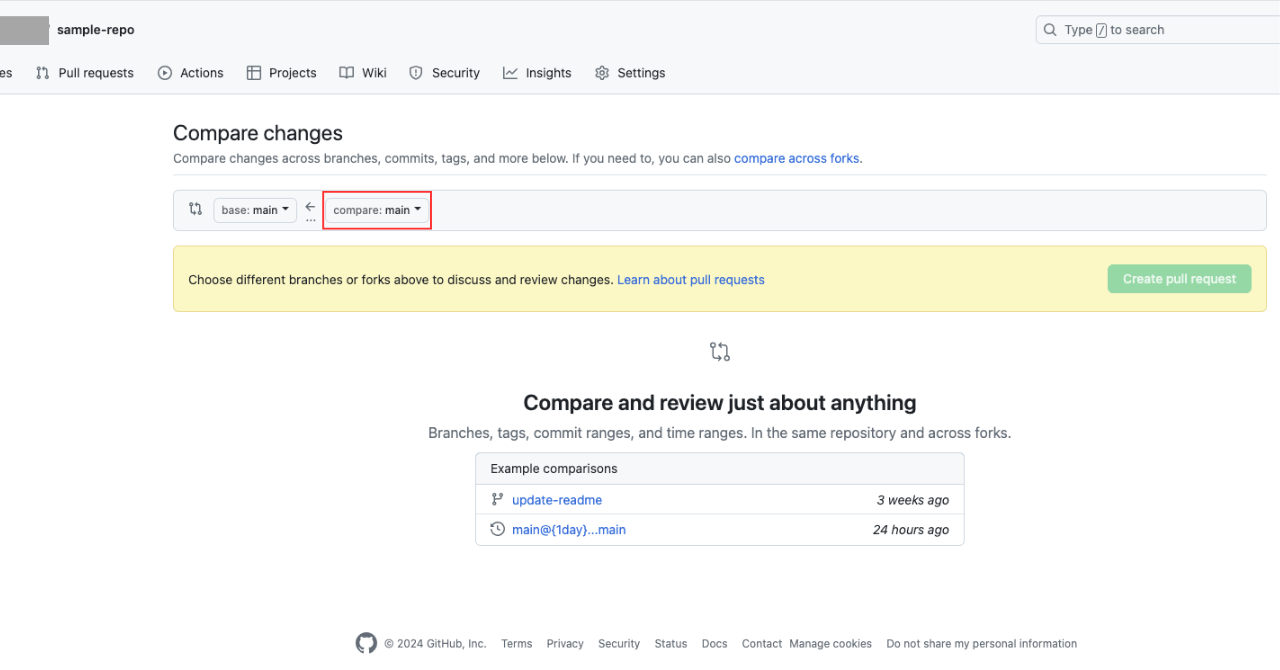Follow the 'compare across forks' link

(x=797, y=158)
